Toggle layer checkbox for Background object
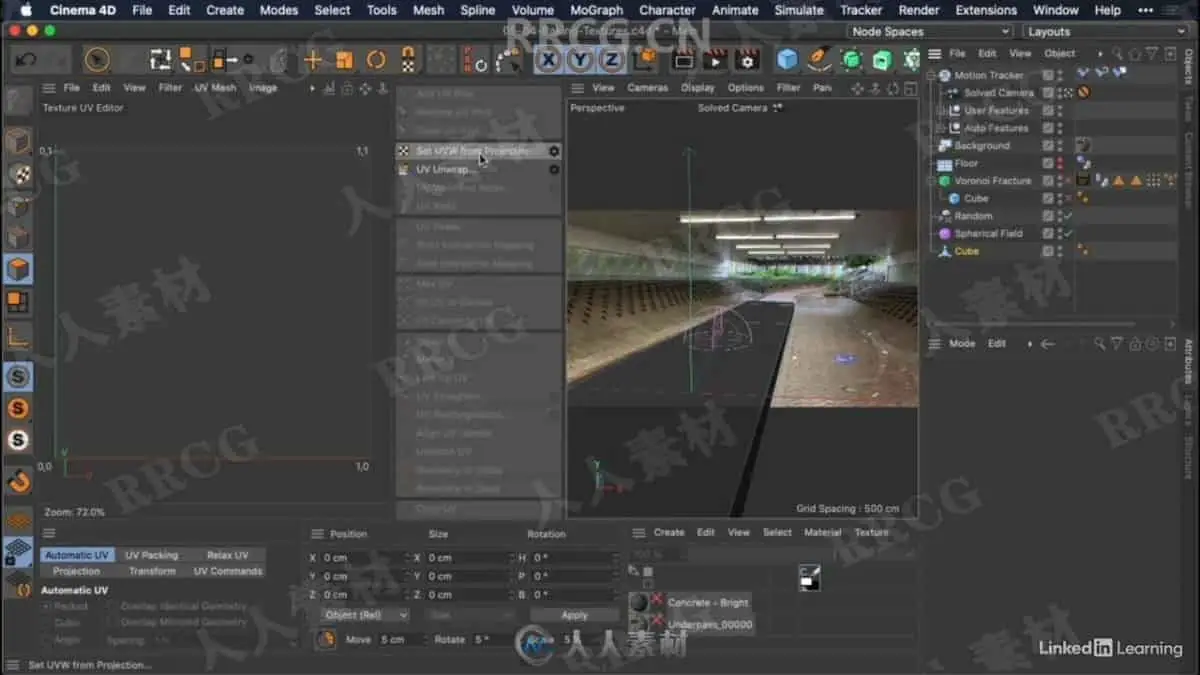The image size is (1200, 675). pyautogui.click(x=1048, y=146)
